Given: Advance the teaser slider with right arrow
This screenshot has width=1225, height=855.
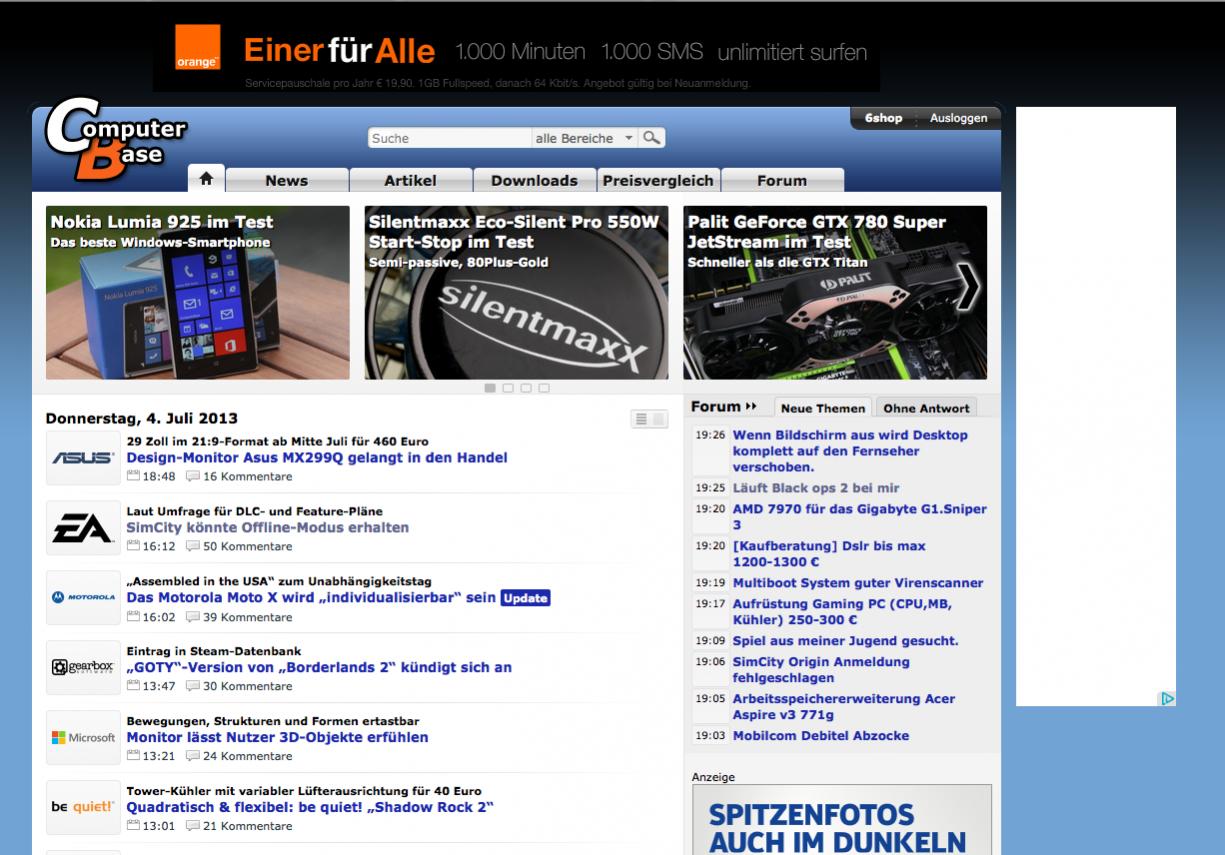Looking at the screenshot, I should pos(968,289).
